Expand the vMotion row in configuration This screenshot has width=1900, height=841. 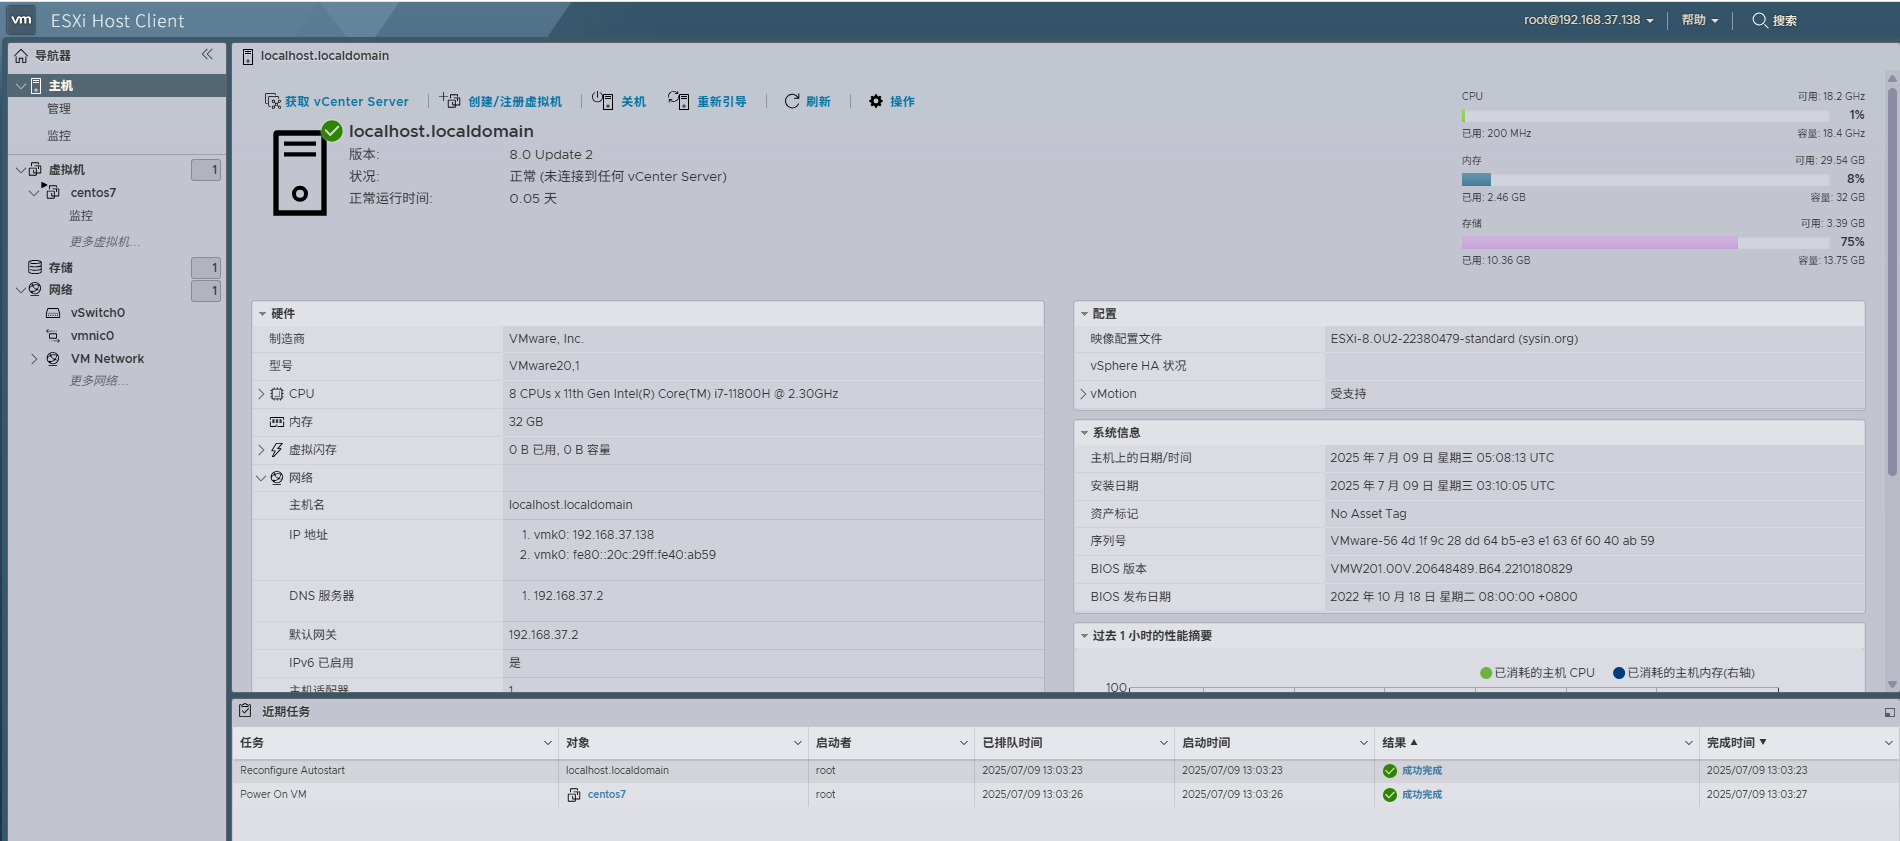1083,394
